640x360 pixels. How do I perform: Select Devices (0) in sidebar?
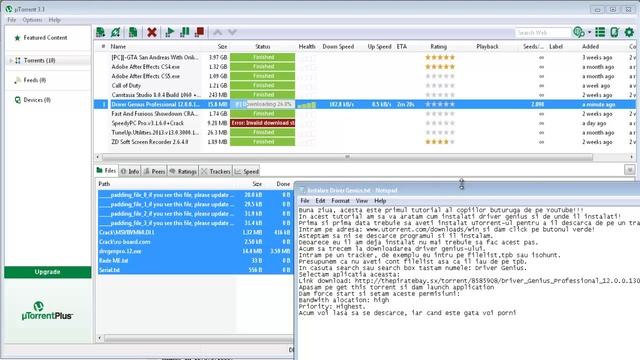(37, 100)
